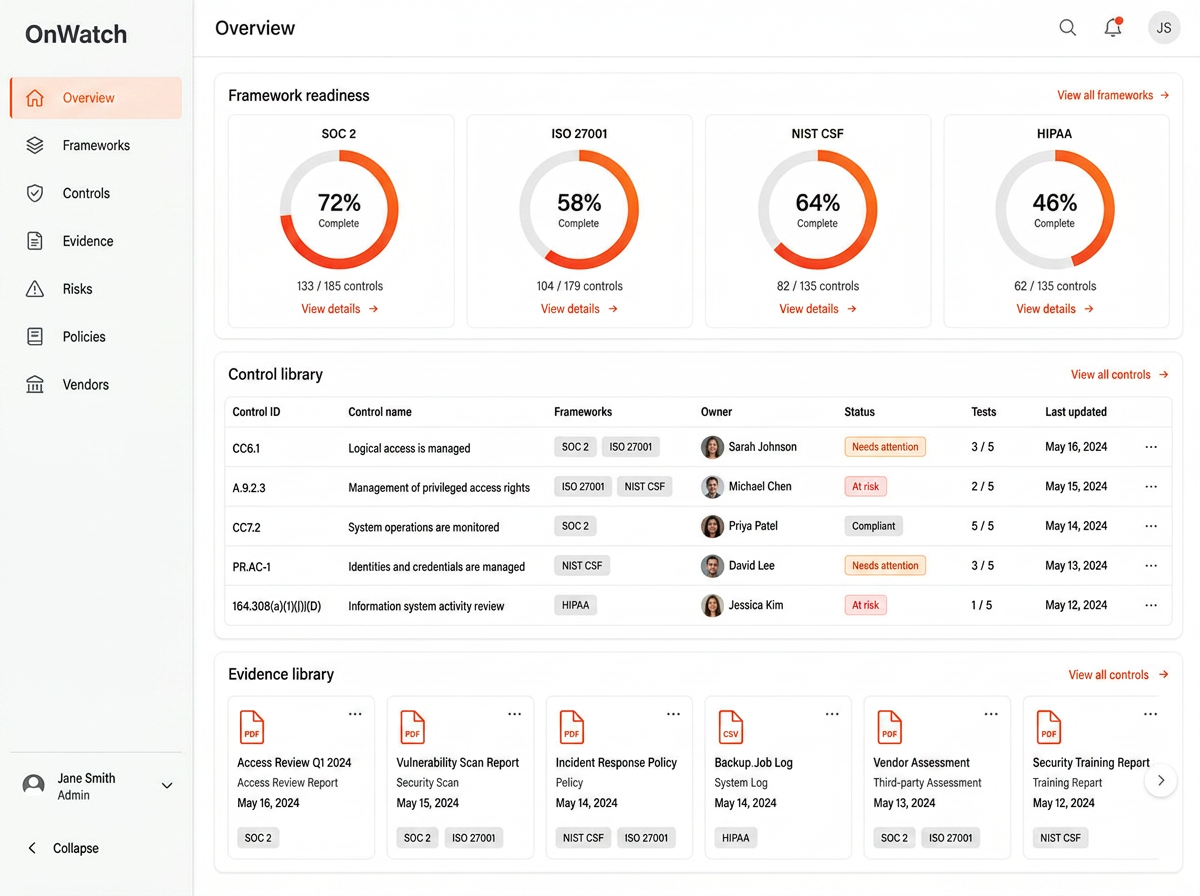The height and width of the screenshot is (896, 1200).
Task: Open ellipsis menu on Vulnerability Scan Report
Action: coord(514,714)
